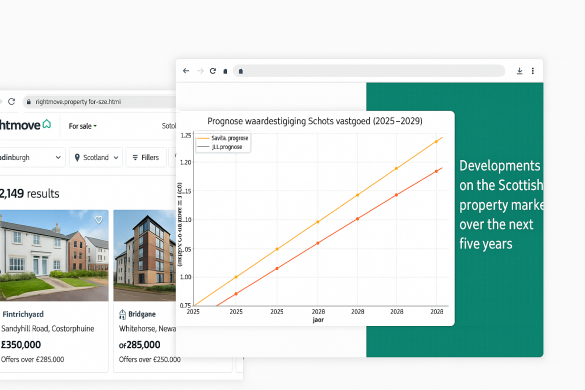Click the back arrow in the front browser
Screen dimensions: 585x390
coord(186,71)
